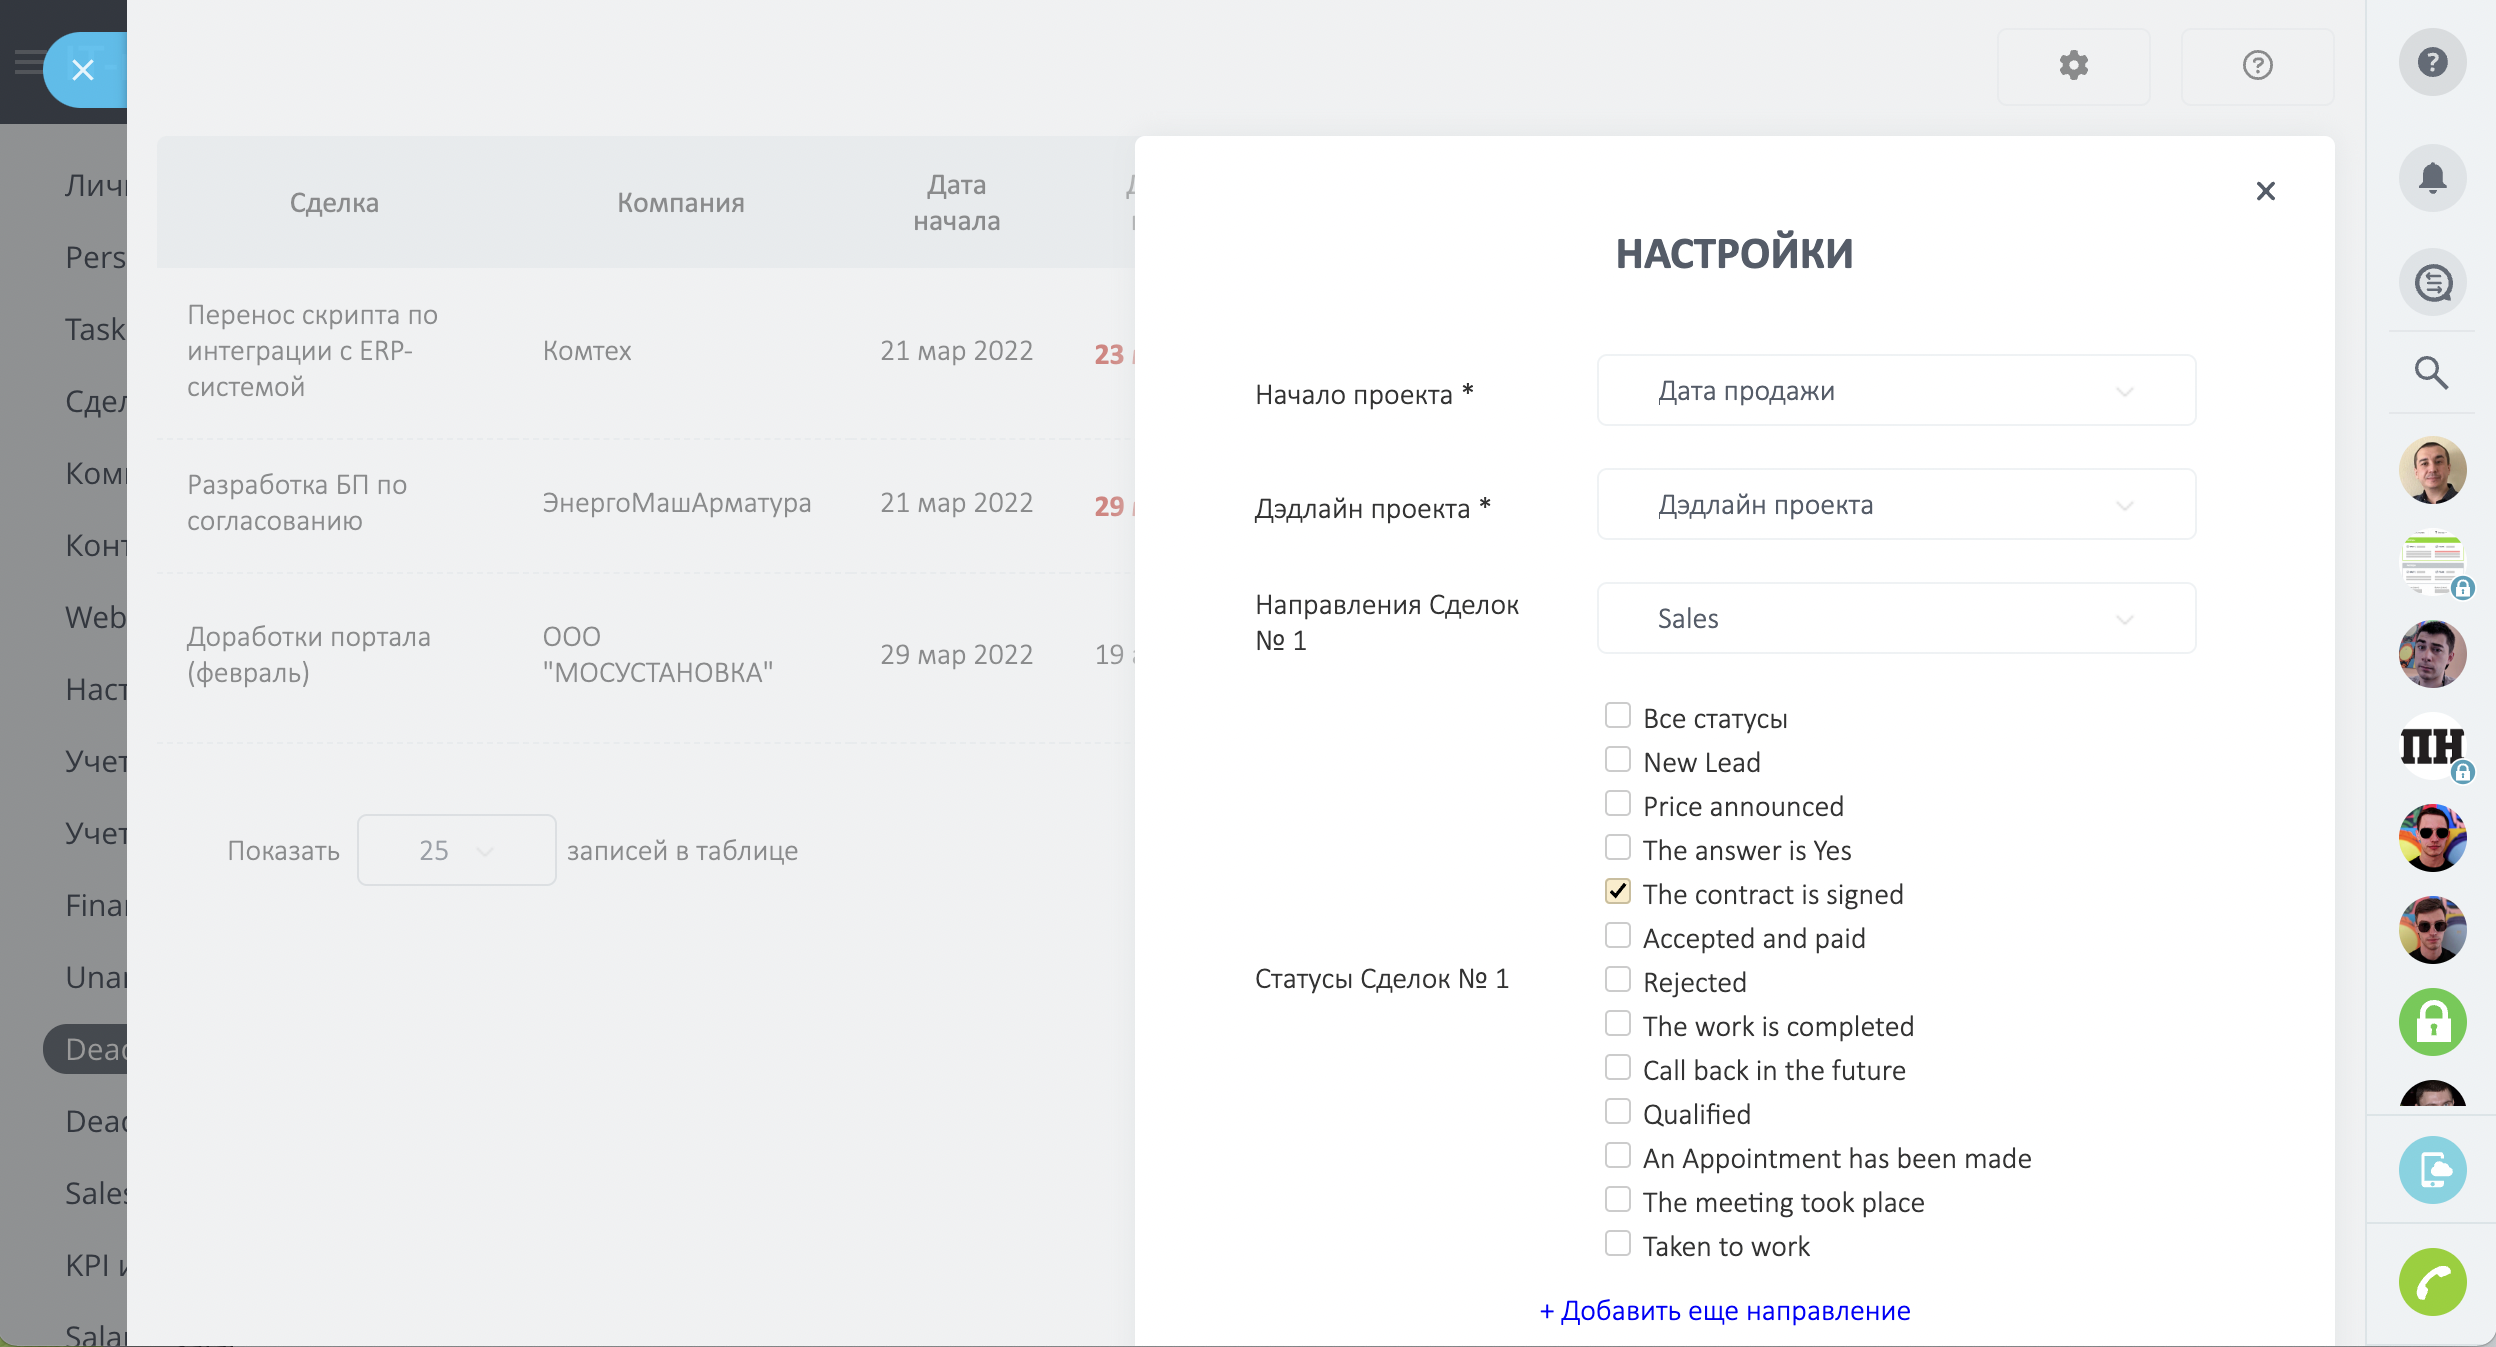Screen dimensions: 2496x1347
Task: Click '+ Добавить еще направление' link
Action: tap(1725, 1311)
